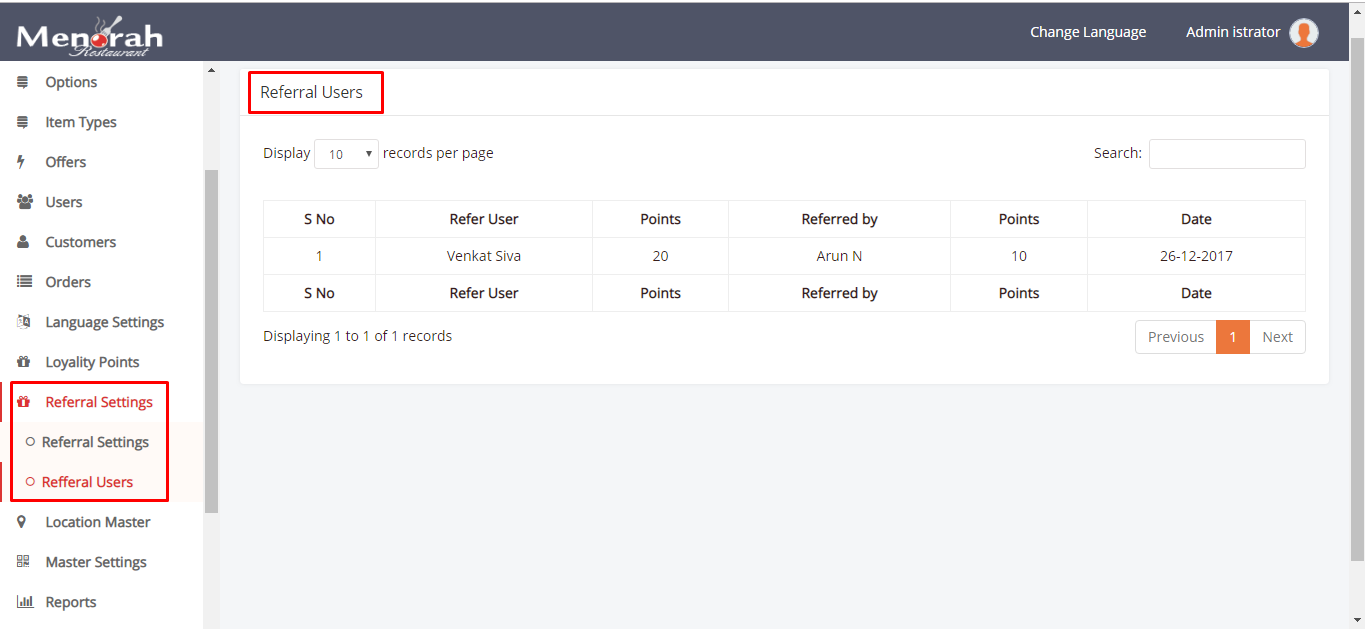Image resolution: width=1365 pixels, height=629 pixels.
Task: Click the admin profile avatar picture
Action: [x=1303, y=32]
